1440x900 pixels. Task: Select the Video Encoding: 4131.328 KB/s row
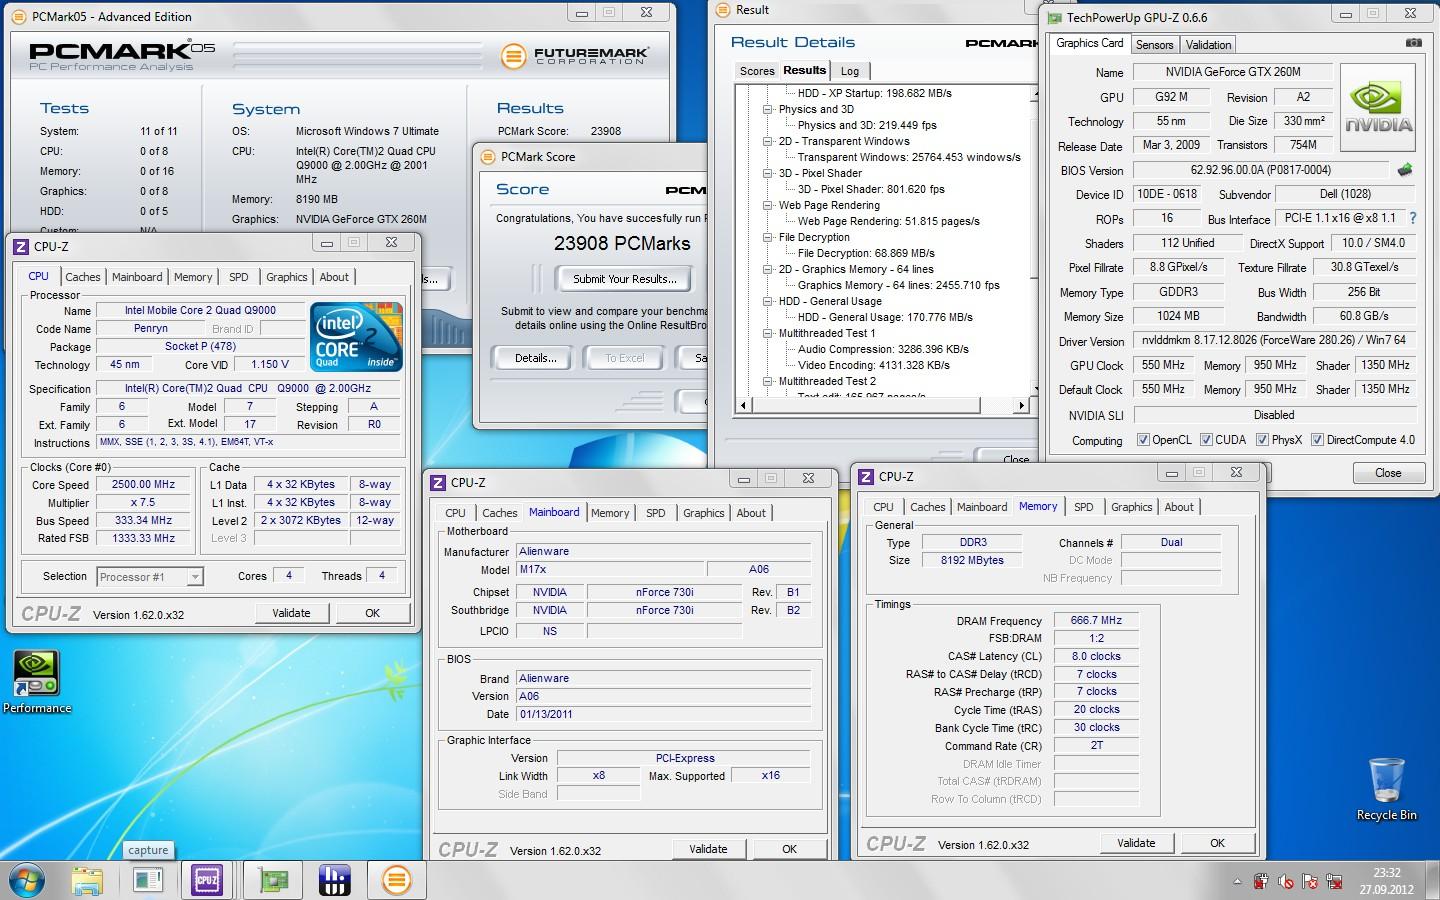(874, 365)
